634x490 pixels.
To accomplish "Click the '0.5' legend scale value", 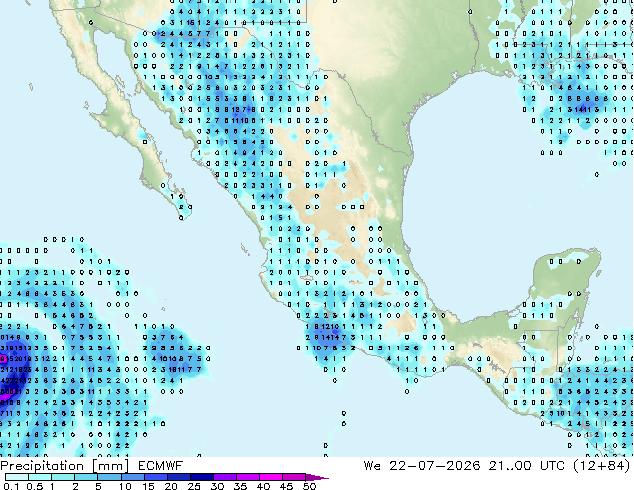I will 35,486.
